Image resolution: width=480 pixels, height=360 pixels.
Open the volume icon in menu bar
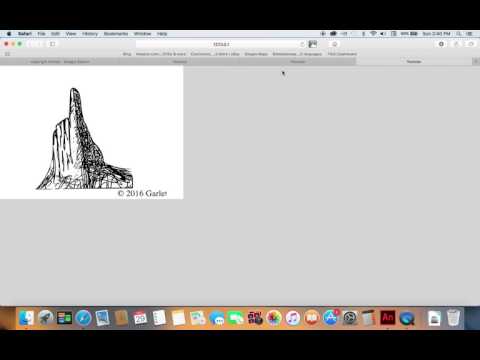coord(383,34)
